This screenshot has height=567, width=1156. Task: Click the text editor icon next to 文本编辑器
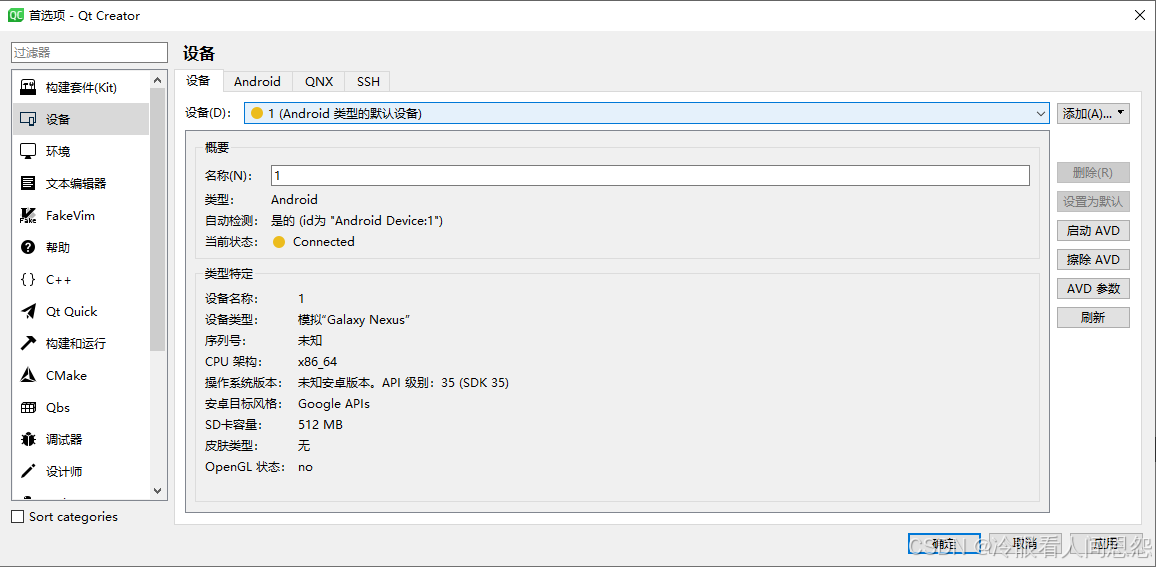pos(28,183)
